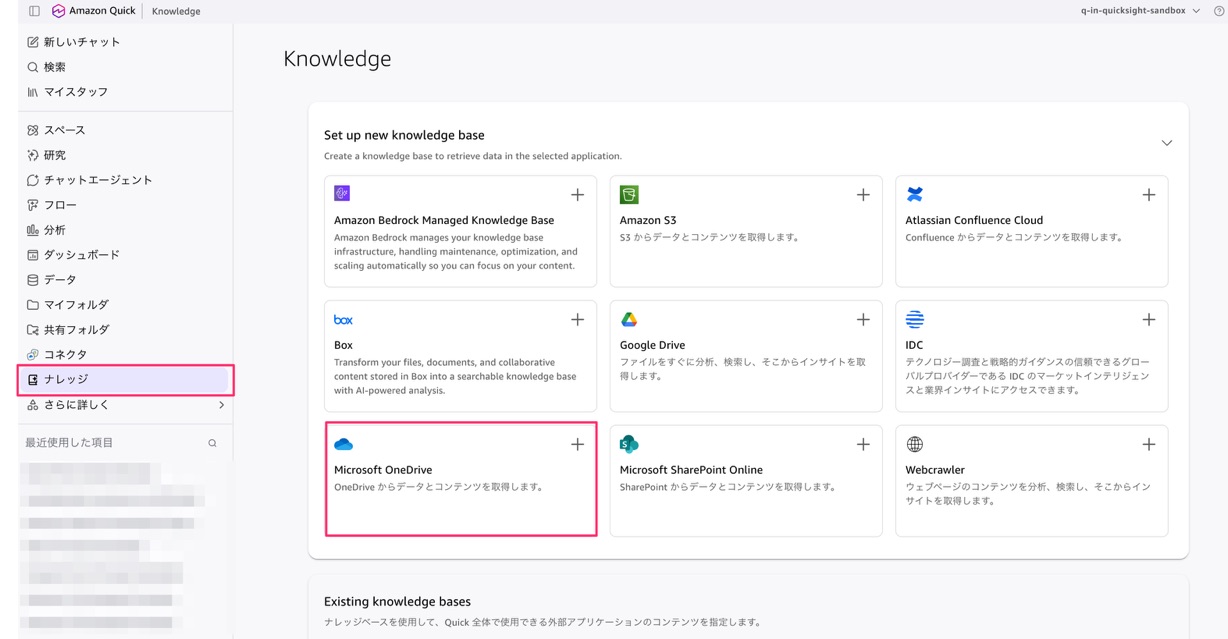Click the Knowledge breadcrumb in header
The image size is (1228, 639).
tap(176, 11)
